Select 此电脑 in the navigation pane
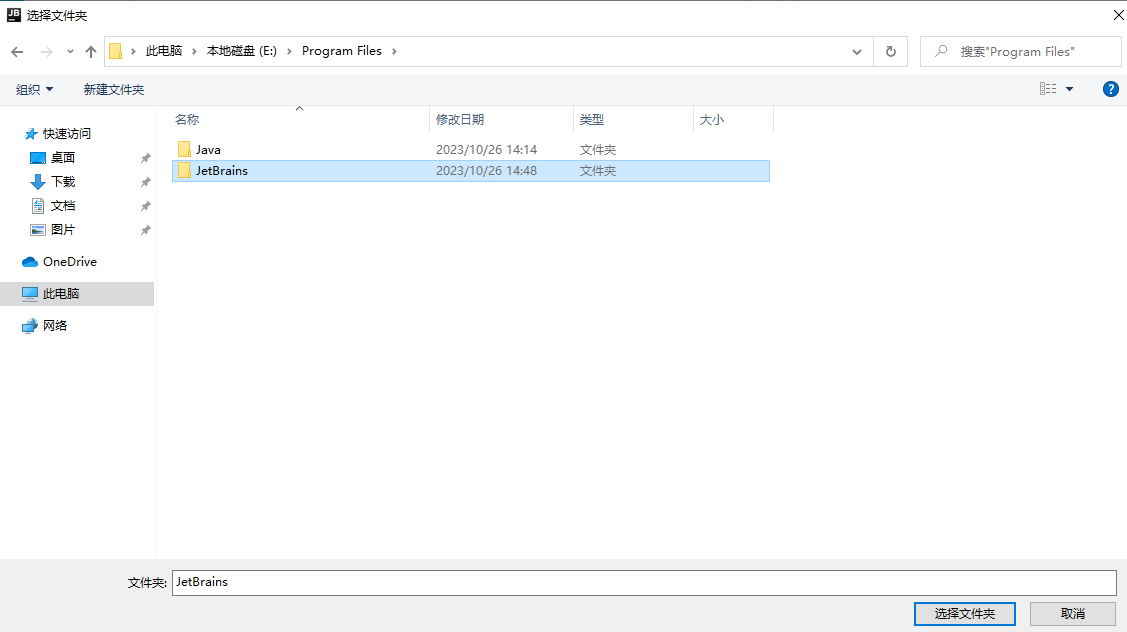The height and width of the screenshot is (632, 1127). (x=61, y=294)
